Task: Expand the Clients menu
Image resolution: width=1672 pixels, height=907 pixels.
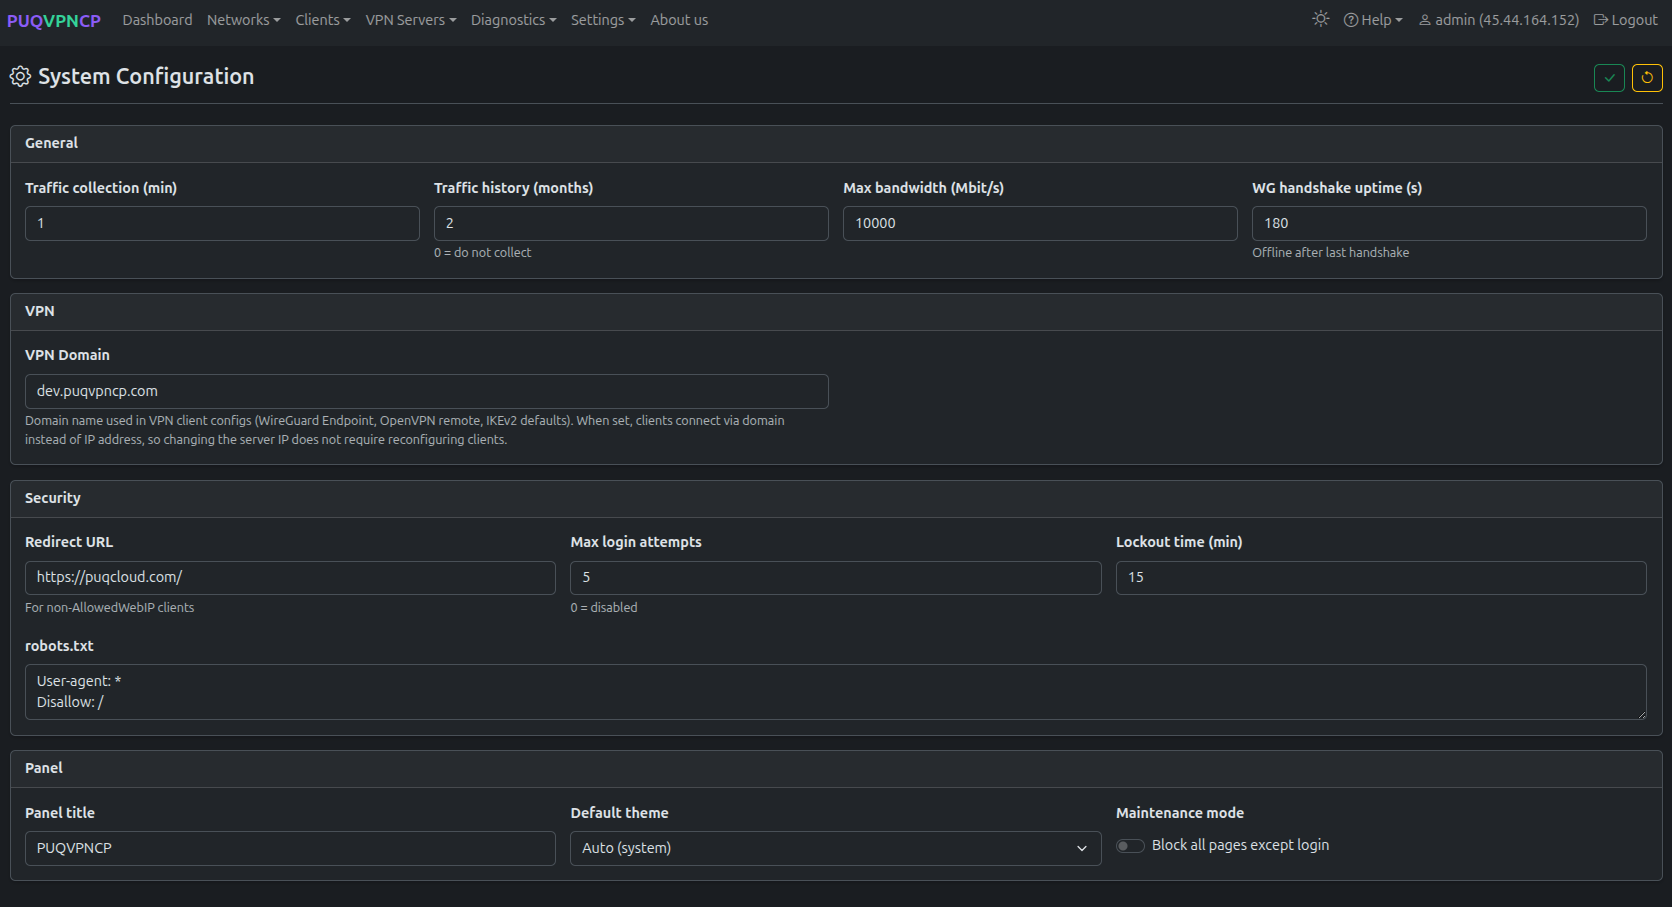Action: (x=322, y=20)
